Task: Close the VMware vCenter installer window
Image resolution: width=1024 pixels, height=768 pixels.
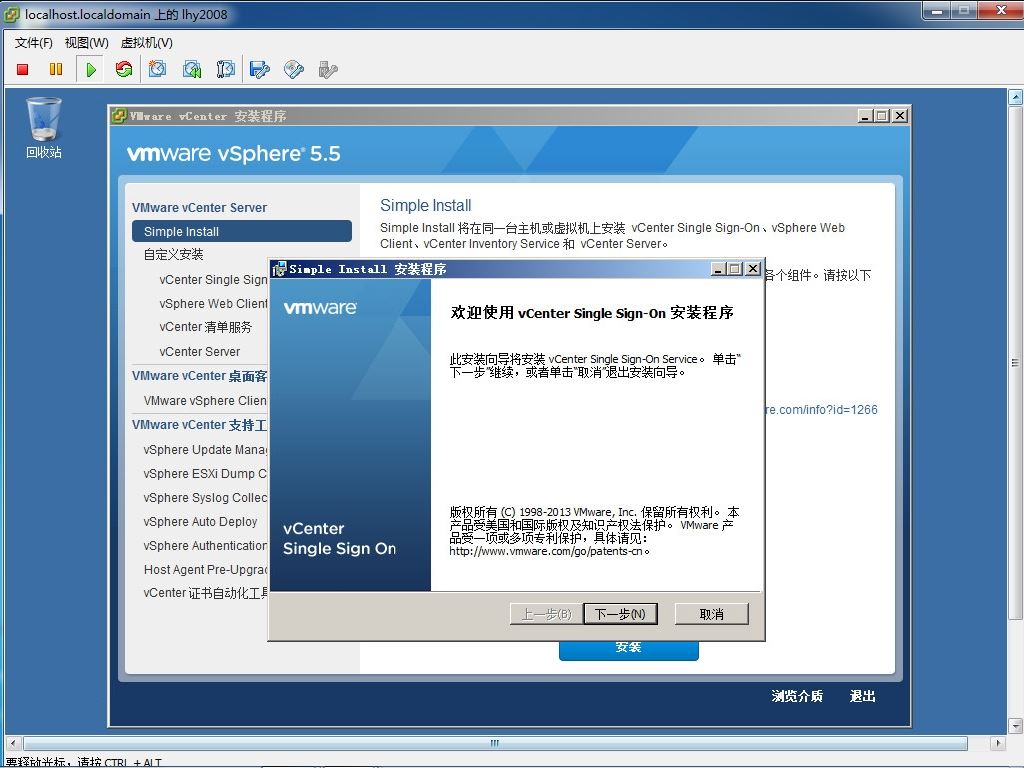Action: pos(900,116)
